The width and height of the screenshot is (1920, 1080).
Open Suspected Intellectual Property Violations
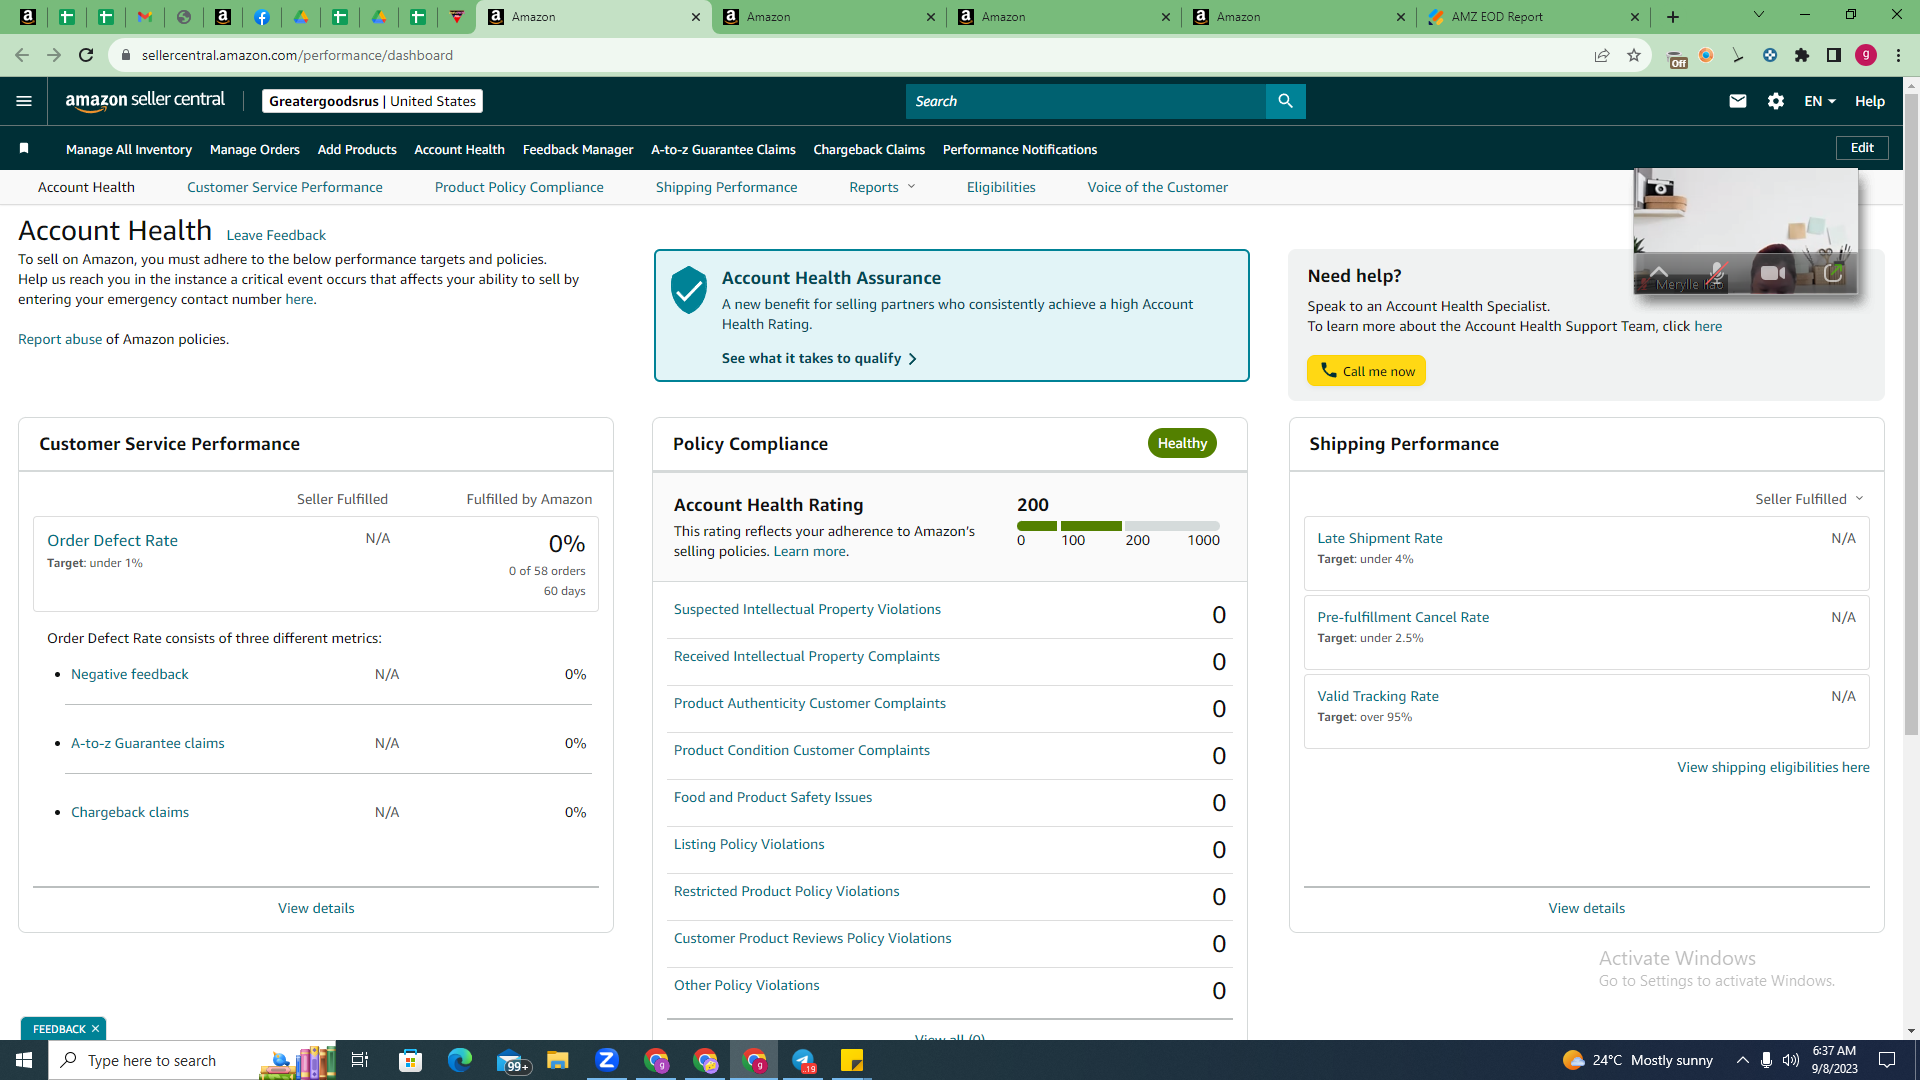click(807, 609)
